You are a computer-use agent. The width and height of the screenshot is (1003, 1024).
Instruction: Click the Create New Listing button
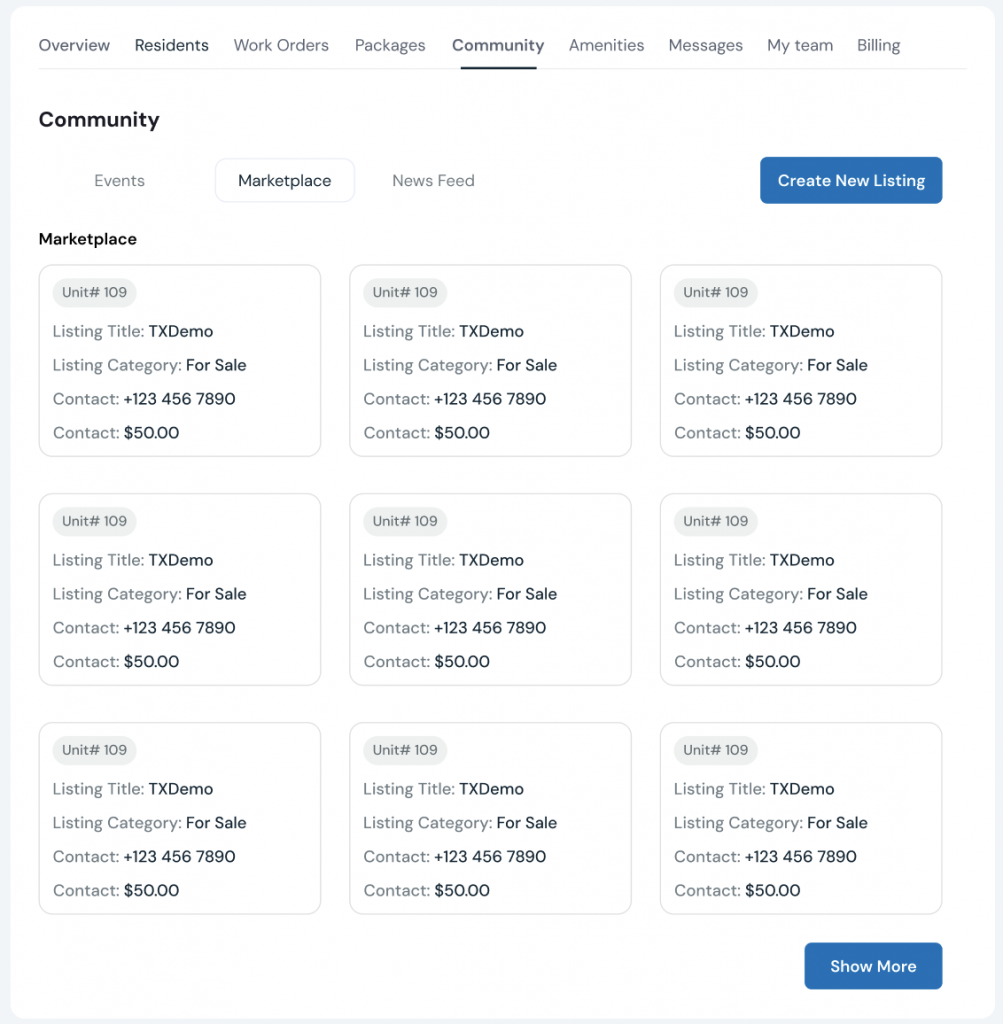click(x=851, y=180)
